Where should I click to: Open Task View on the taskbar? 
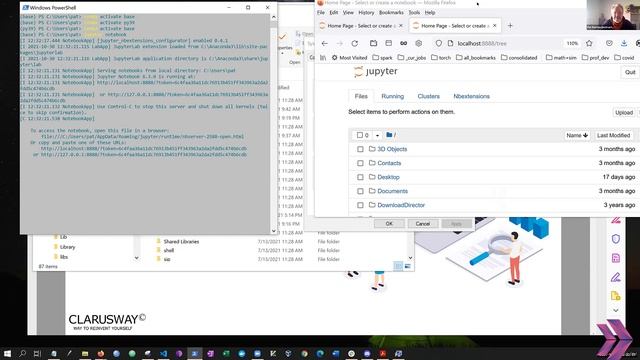point(37,353)
